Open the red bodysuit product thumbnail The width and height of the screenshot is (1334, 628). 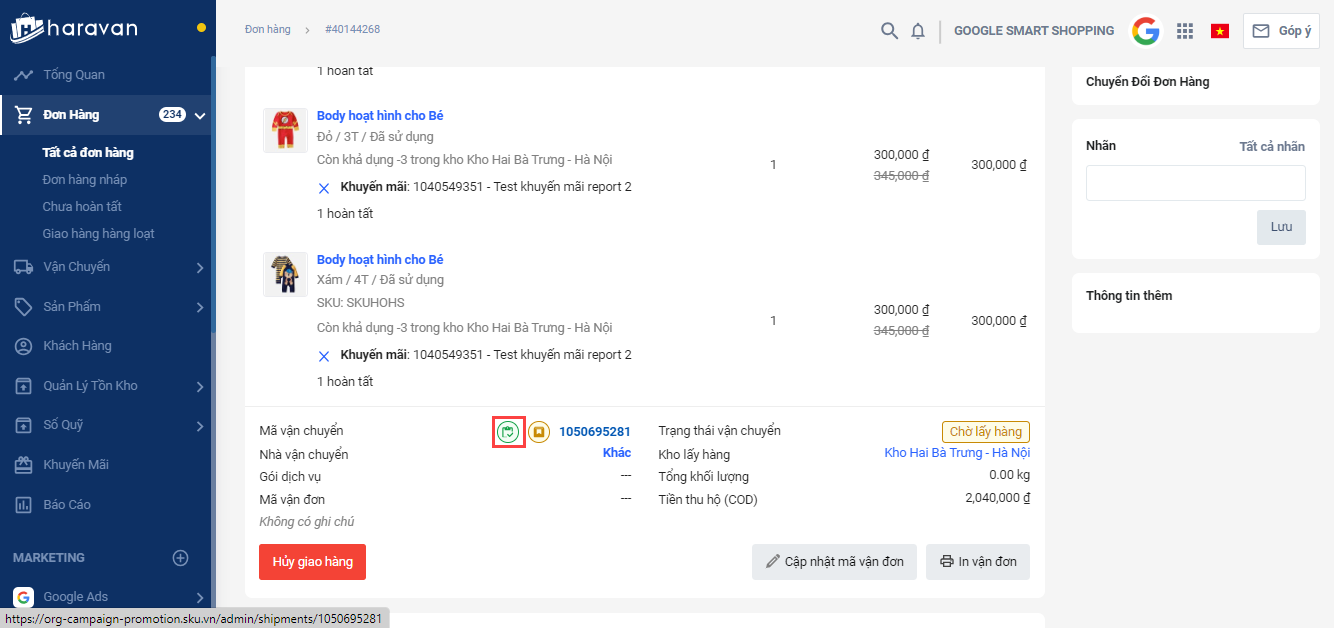coord(285,130)
